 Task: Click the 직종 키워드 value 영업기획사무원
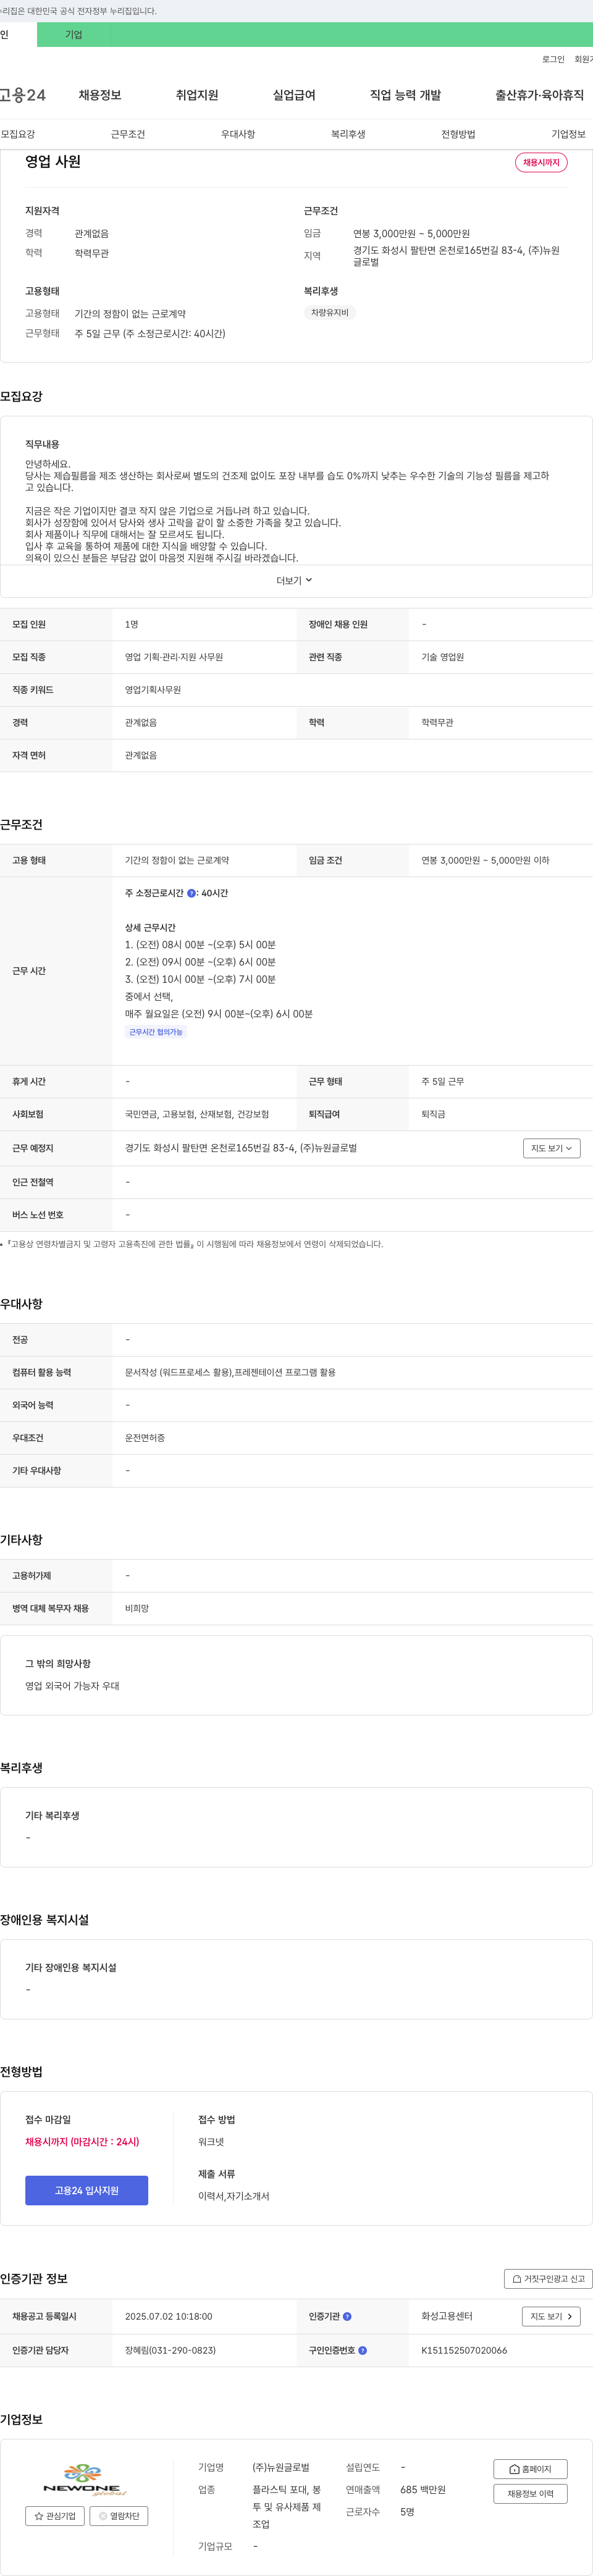(153, 690)
